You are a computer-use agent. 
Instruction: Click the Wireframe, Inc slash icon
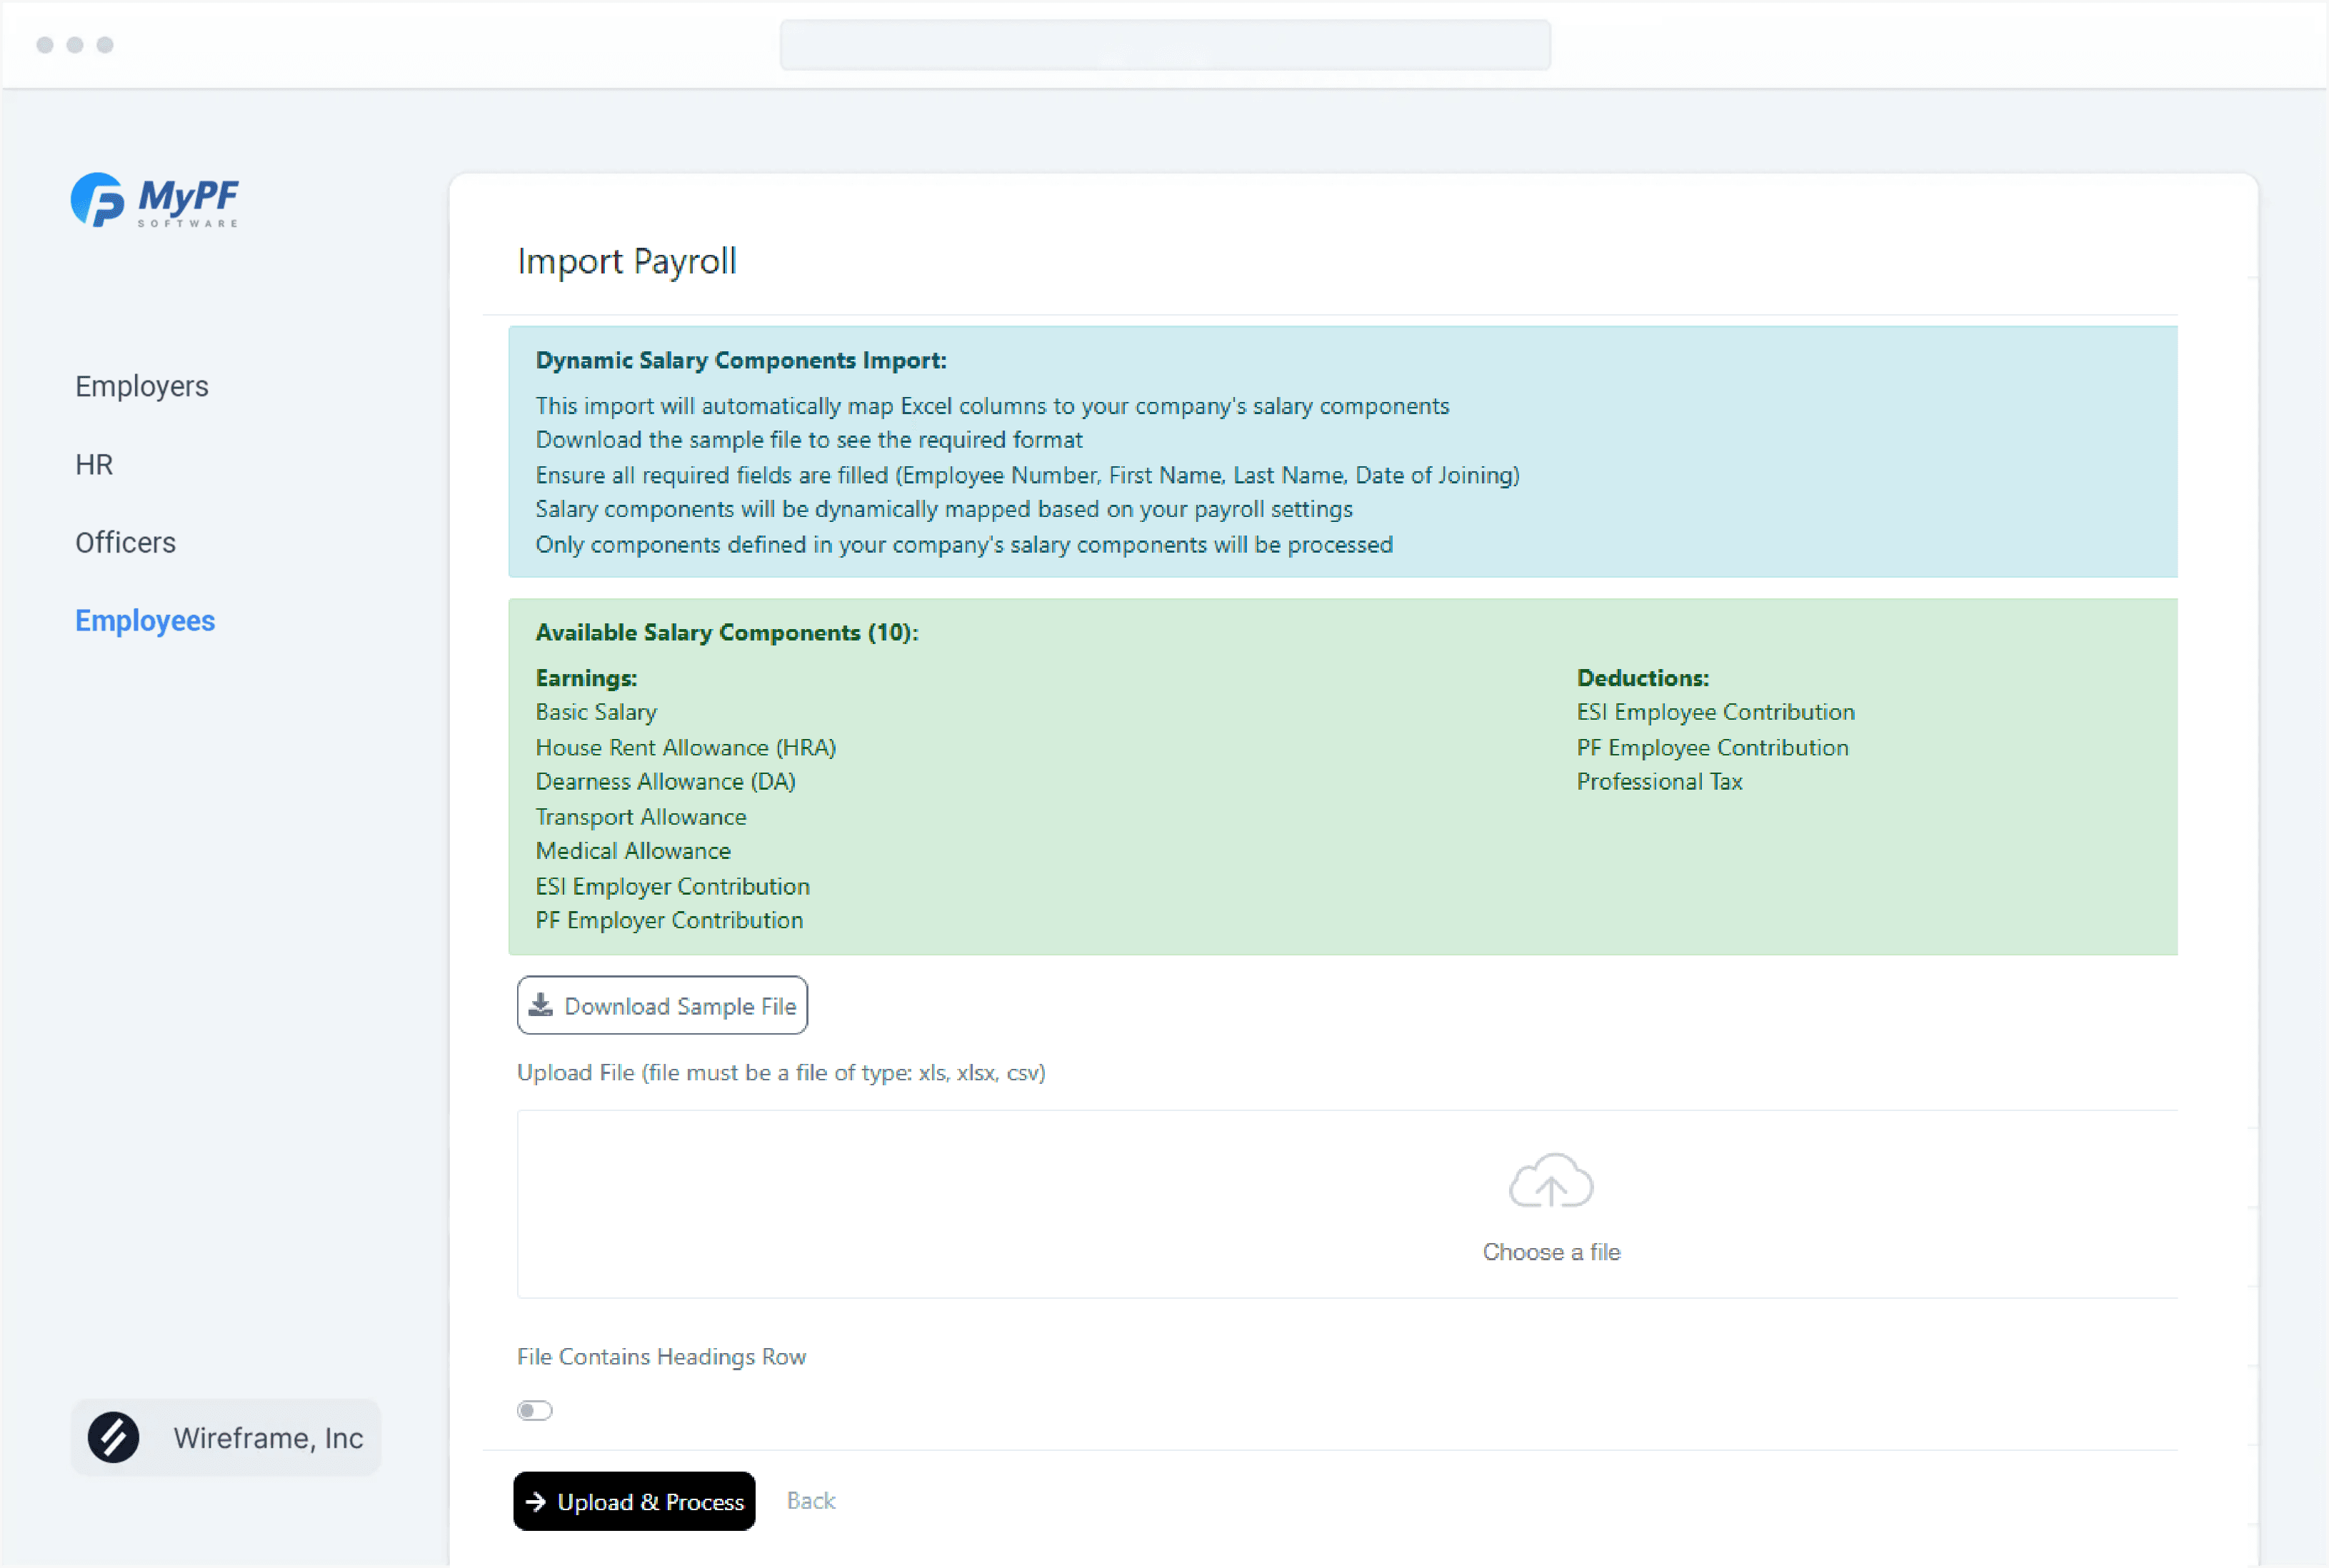pos(113,1437)
